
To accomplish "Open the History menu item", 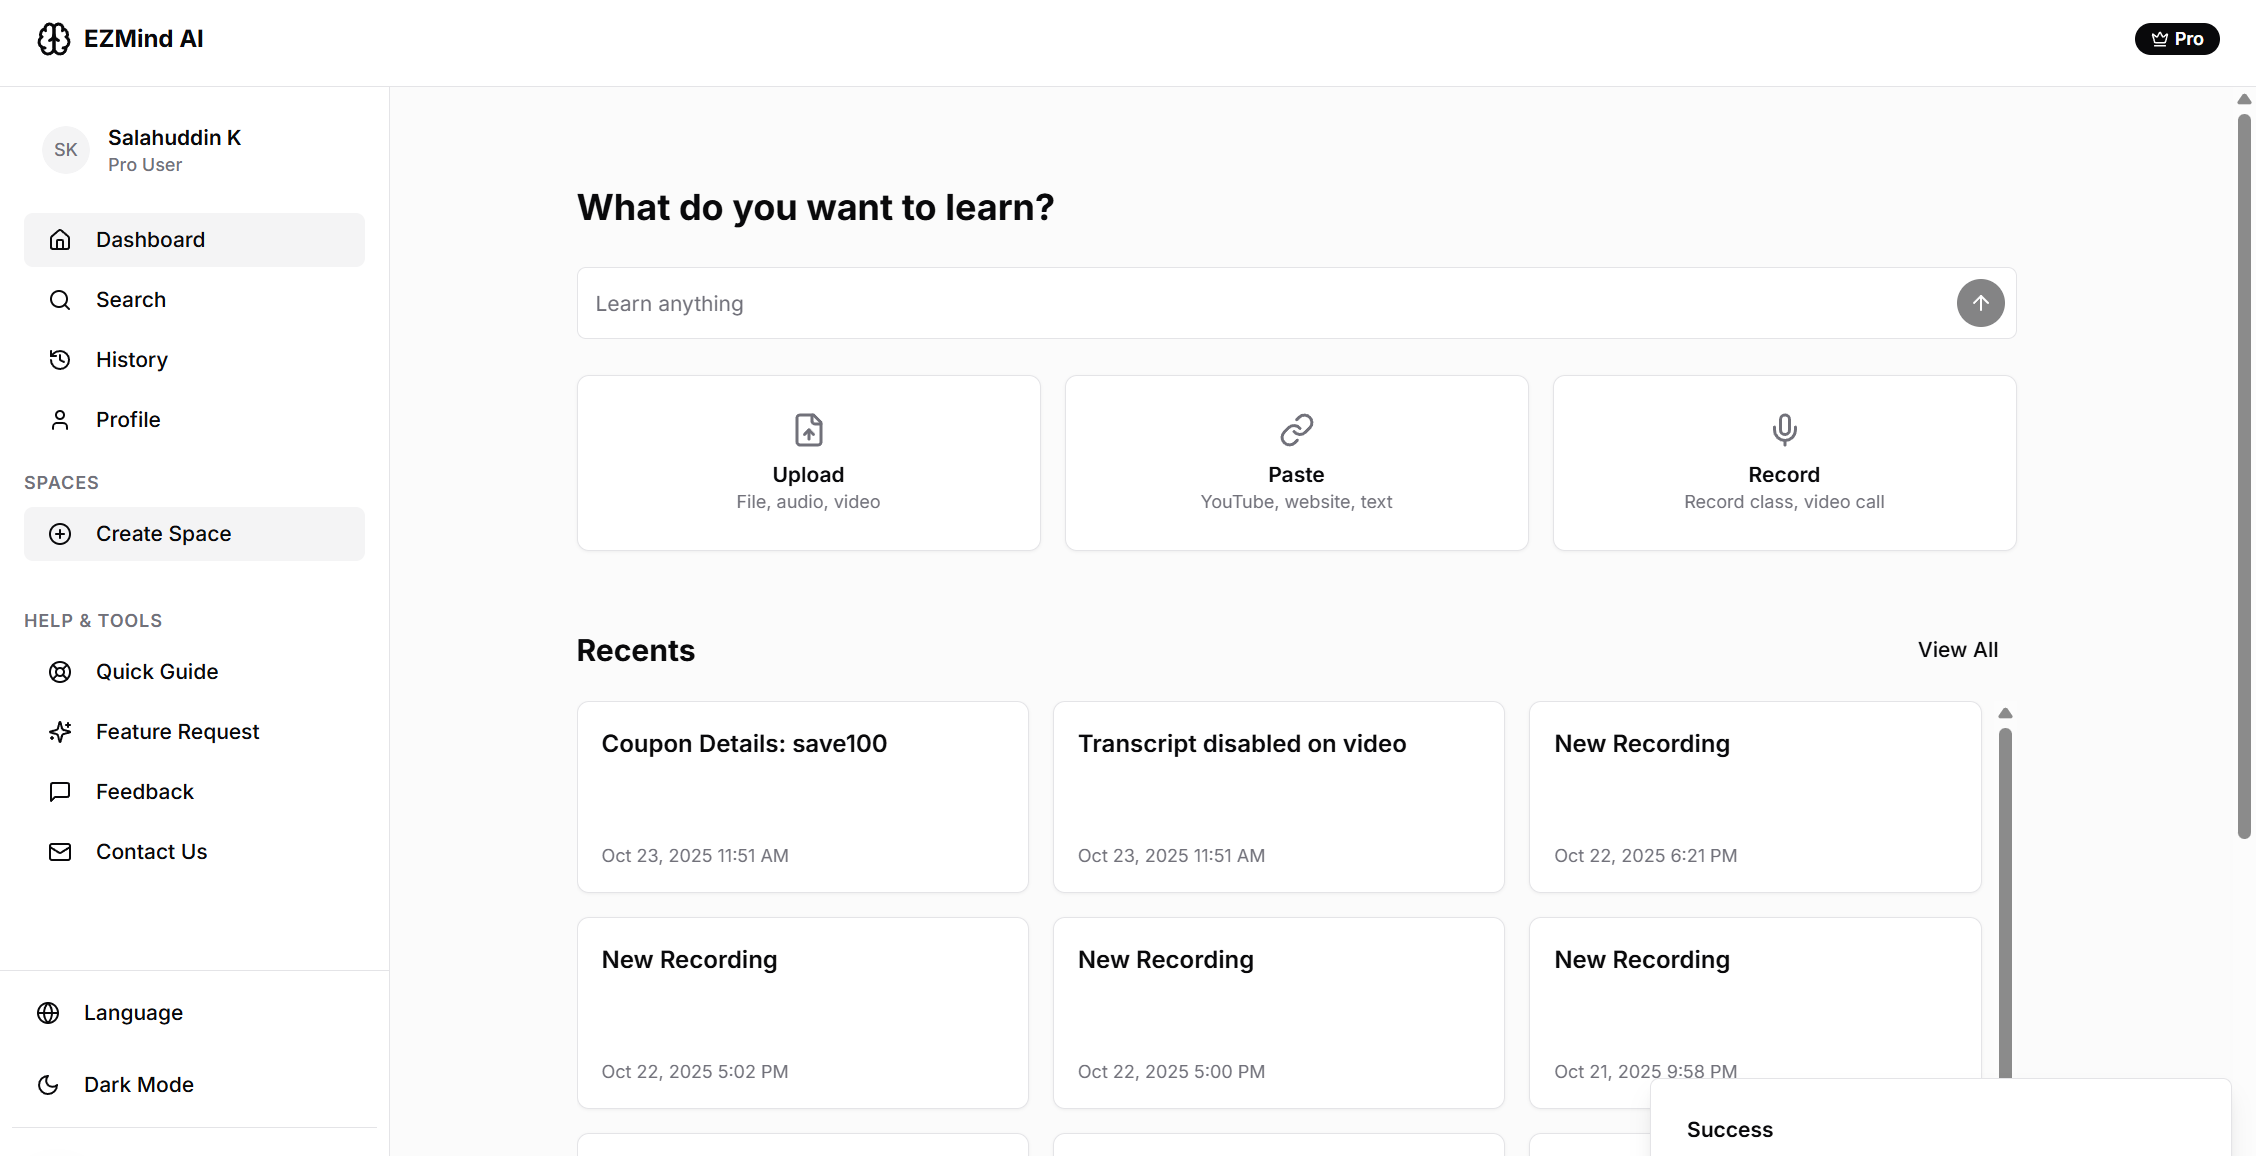I will [132, 360].
